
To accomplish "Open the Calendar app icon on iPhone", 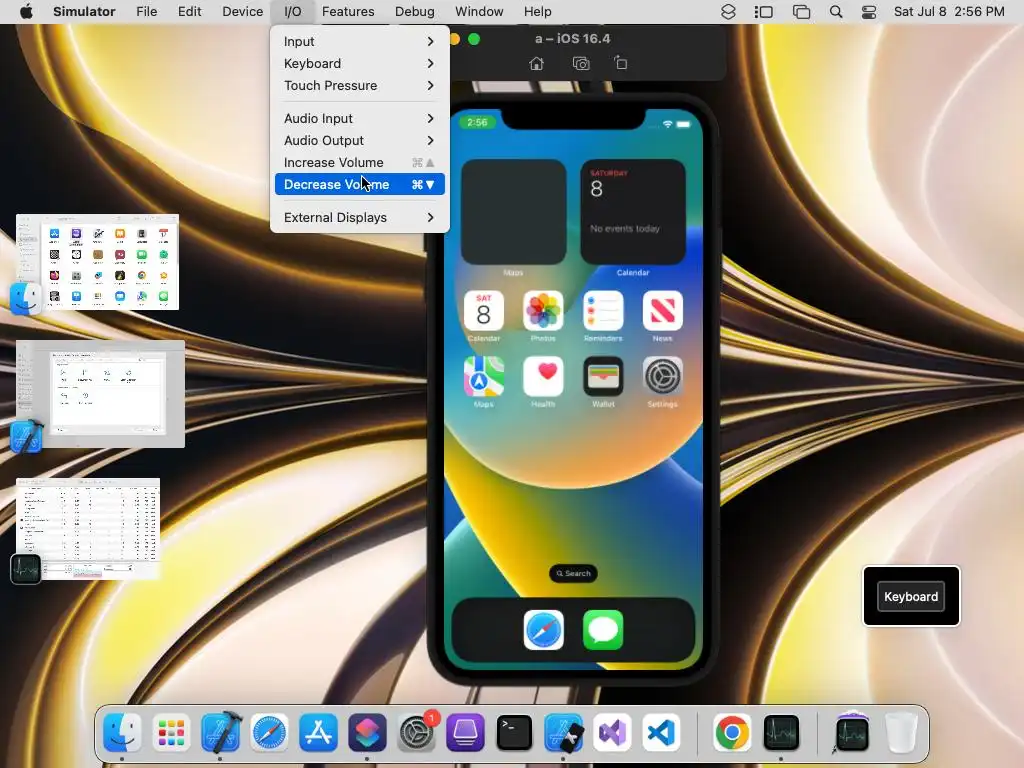I will click(x=483, y=311).
